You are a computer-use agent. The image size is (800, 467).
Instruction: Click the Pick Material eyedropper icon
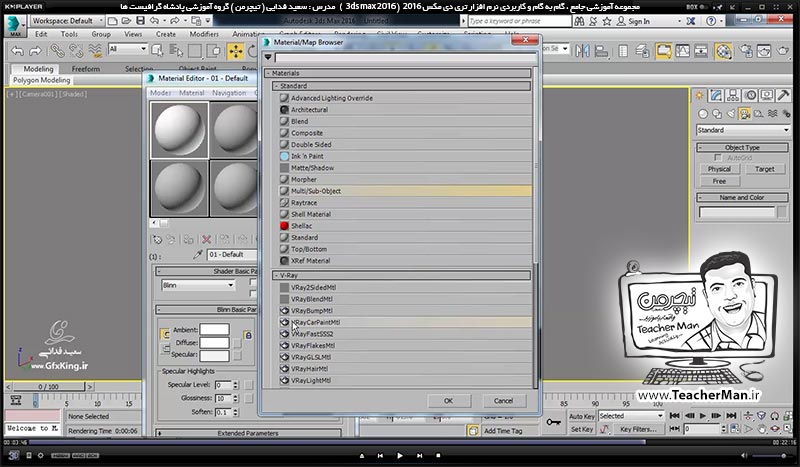[x=198, y=254]
